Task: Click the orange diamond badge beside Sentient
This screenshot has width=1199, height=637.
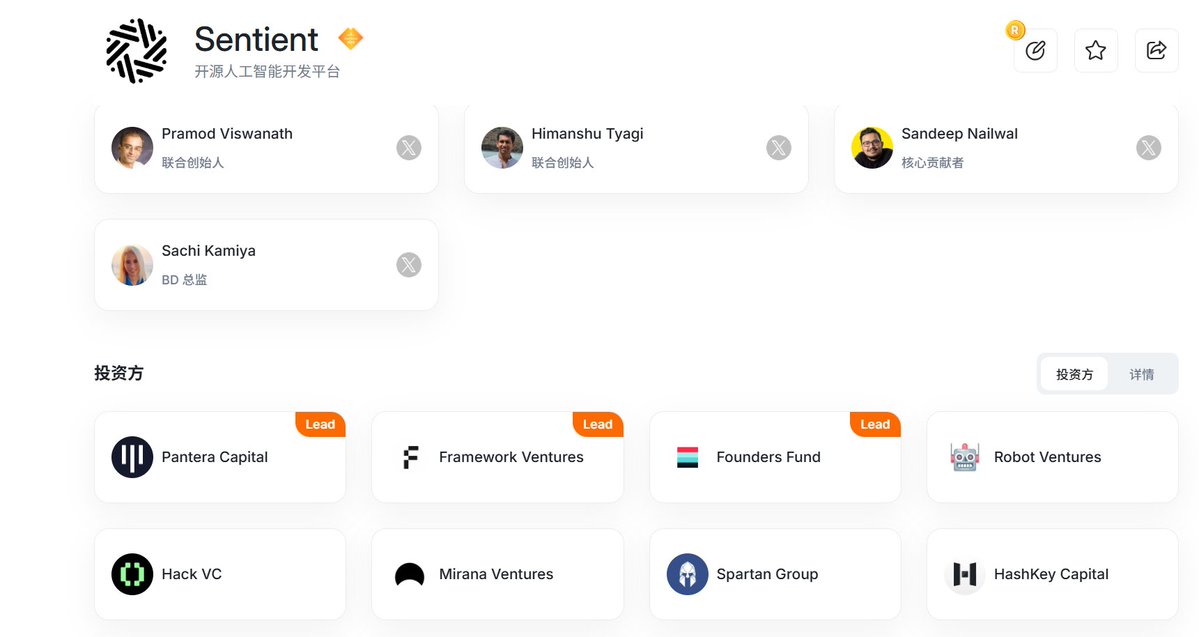Action: pyautogui.click(x=350, y=38)
